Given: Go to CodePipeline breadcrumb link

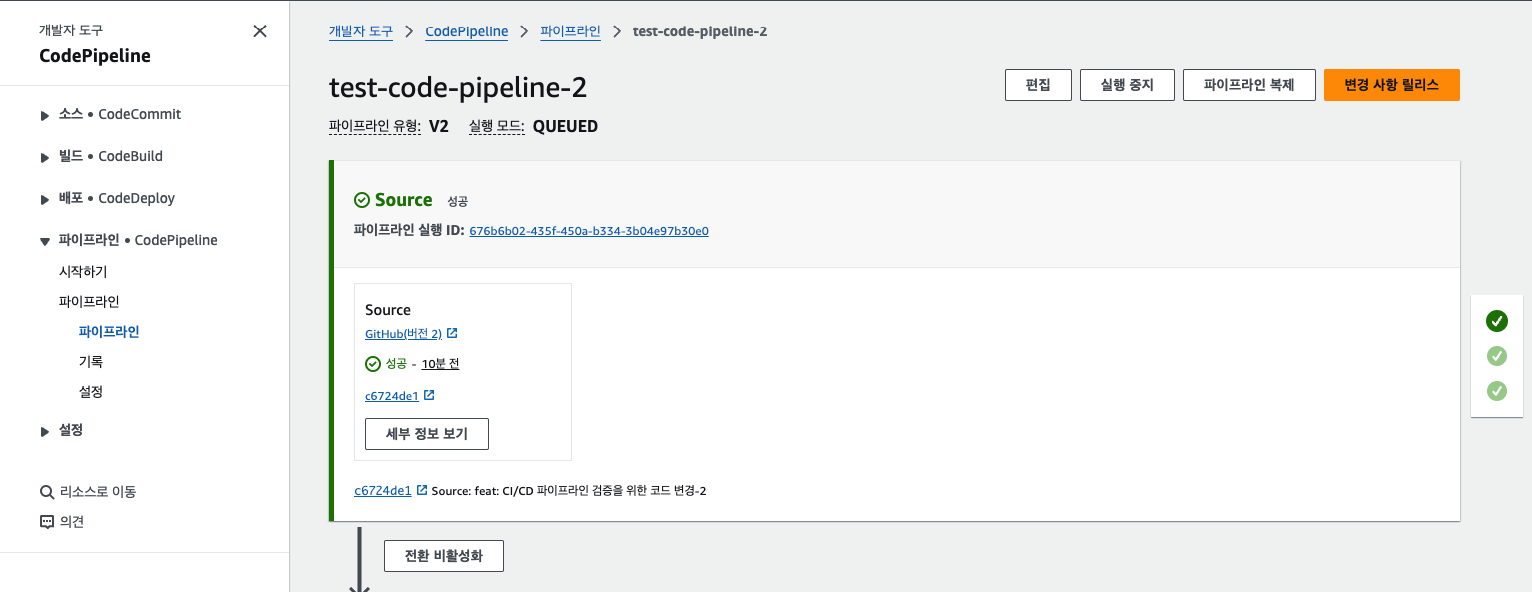Looking at the screenshot, I should click(x=467, y=31).
